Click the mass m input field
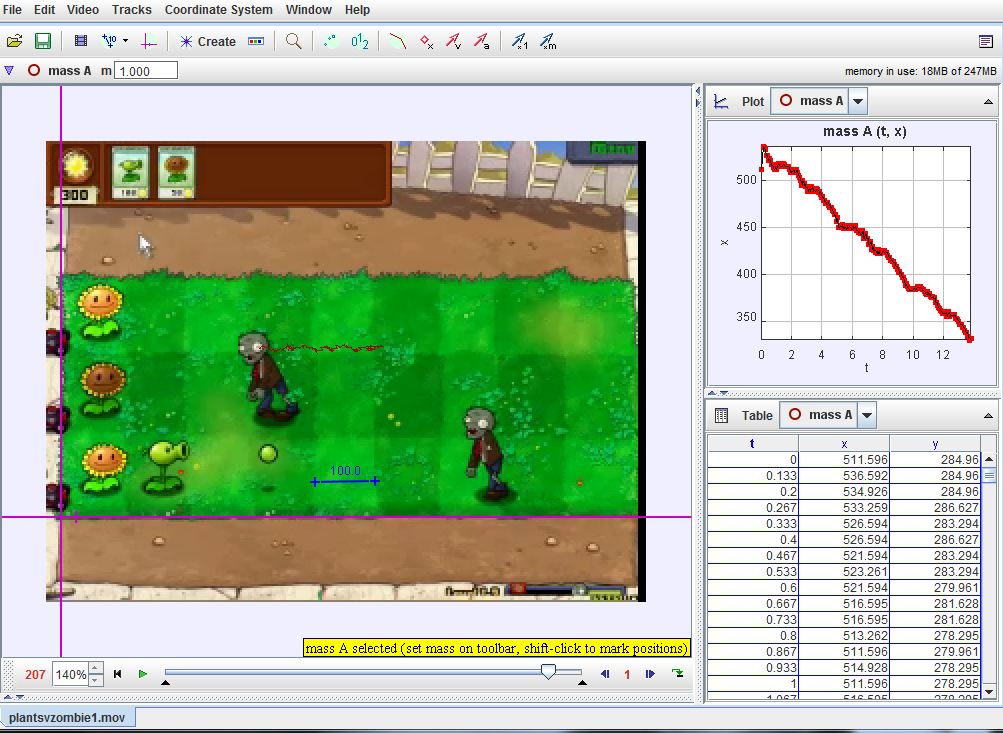Image resolution: width=1003 pixels, height=733 pixels. pyautogui.click(x=146, y=71)
